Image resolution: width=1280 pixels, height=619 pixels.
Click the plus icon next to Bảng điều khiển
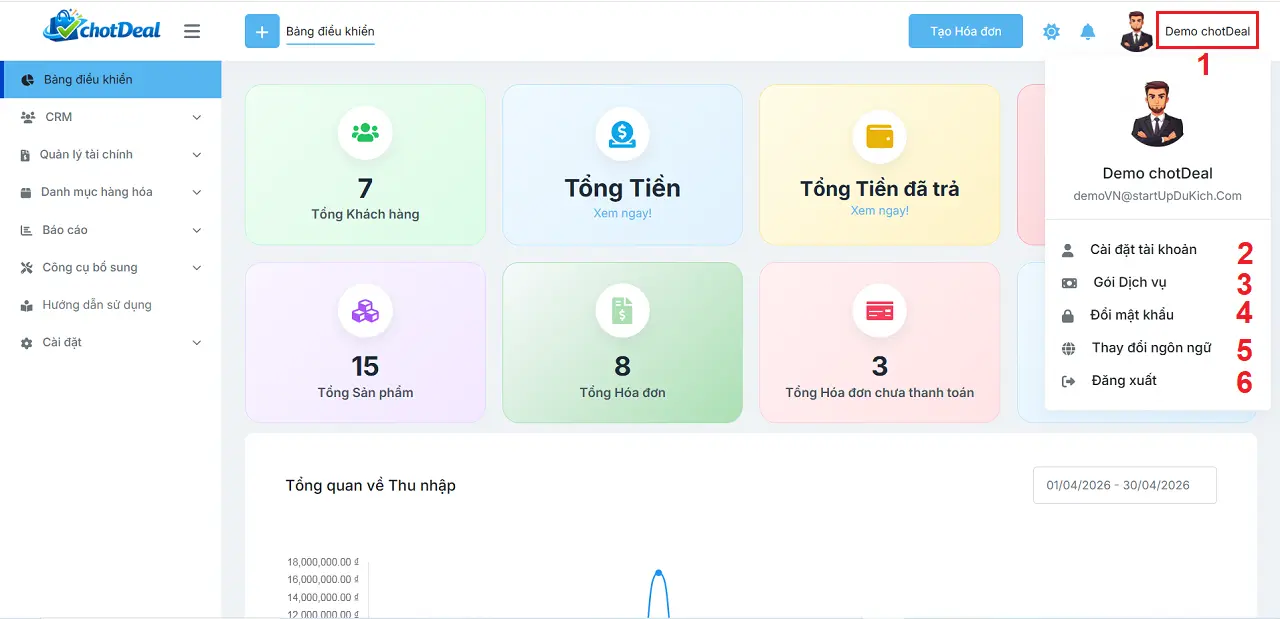pos(262,31)
